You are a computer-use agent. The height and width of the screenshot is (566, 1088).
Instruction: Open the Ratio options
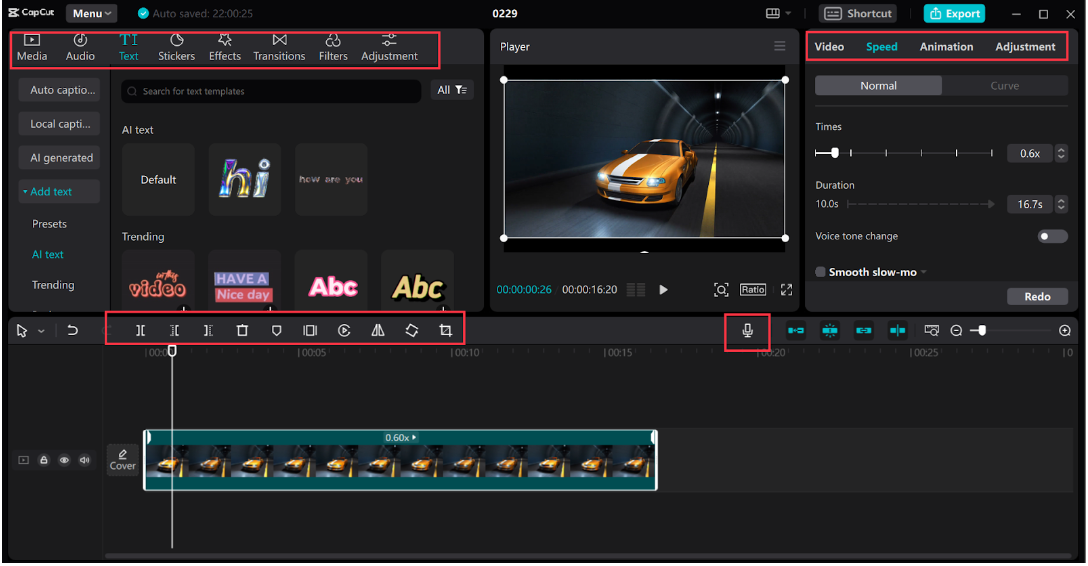[753, 290]
